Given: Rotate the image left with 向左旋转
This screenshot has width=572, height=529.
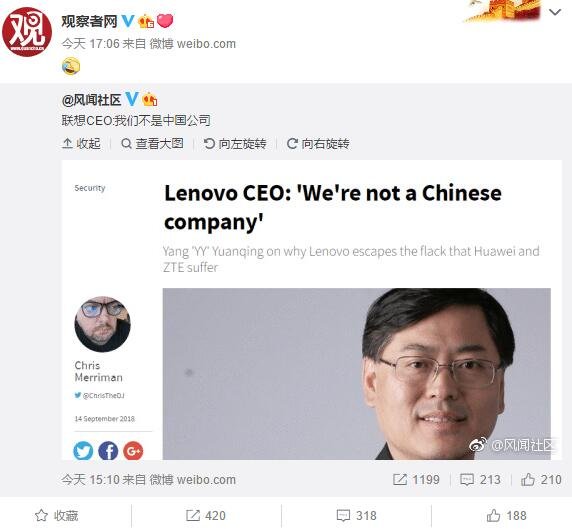Looking at the screenshot, I should click(235, 143).
